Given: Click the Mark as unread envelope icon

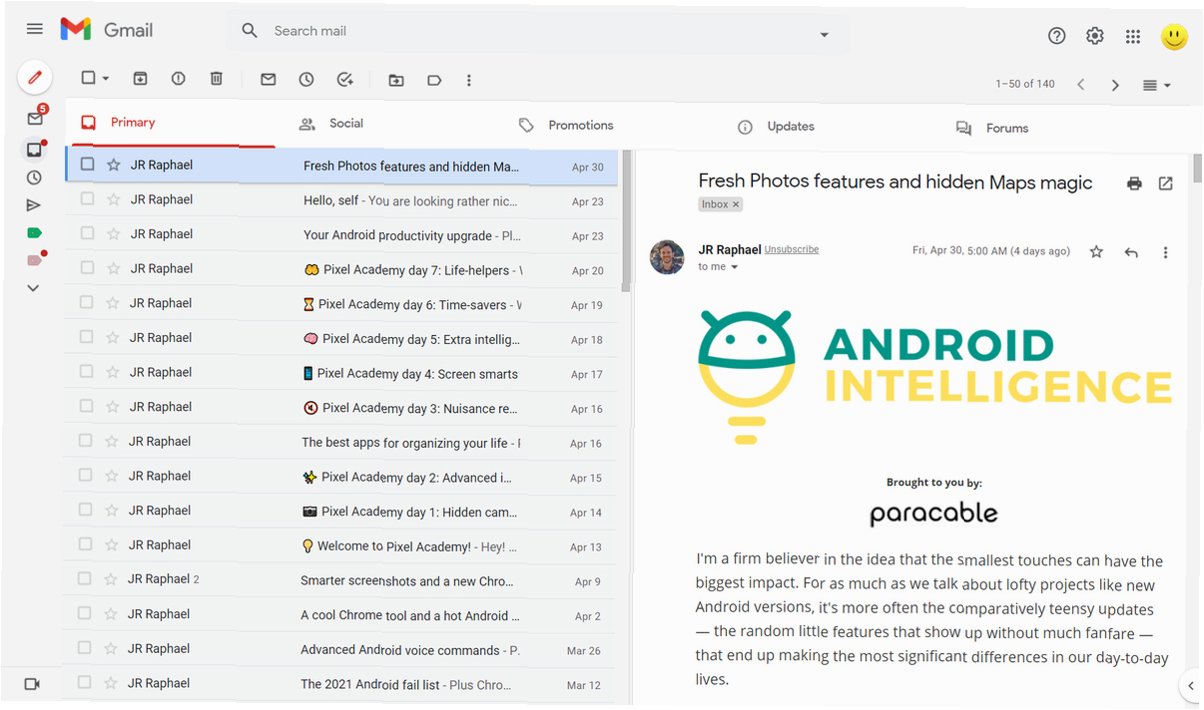Looking at the screenshot, I should click(x=268, y=79).
